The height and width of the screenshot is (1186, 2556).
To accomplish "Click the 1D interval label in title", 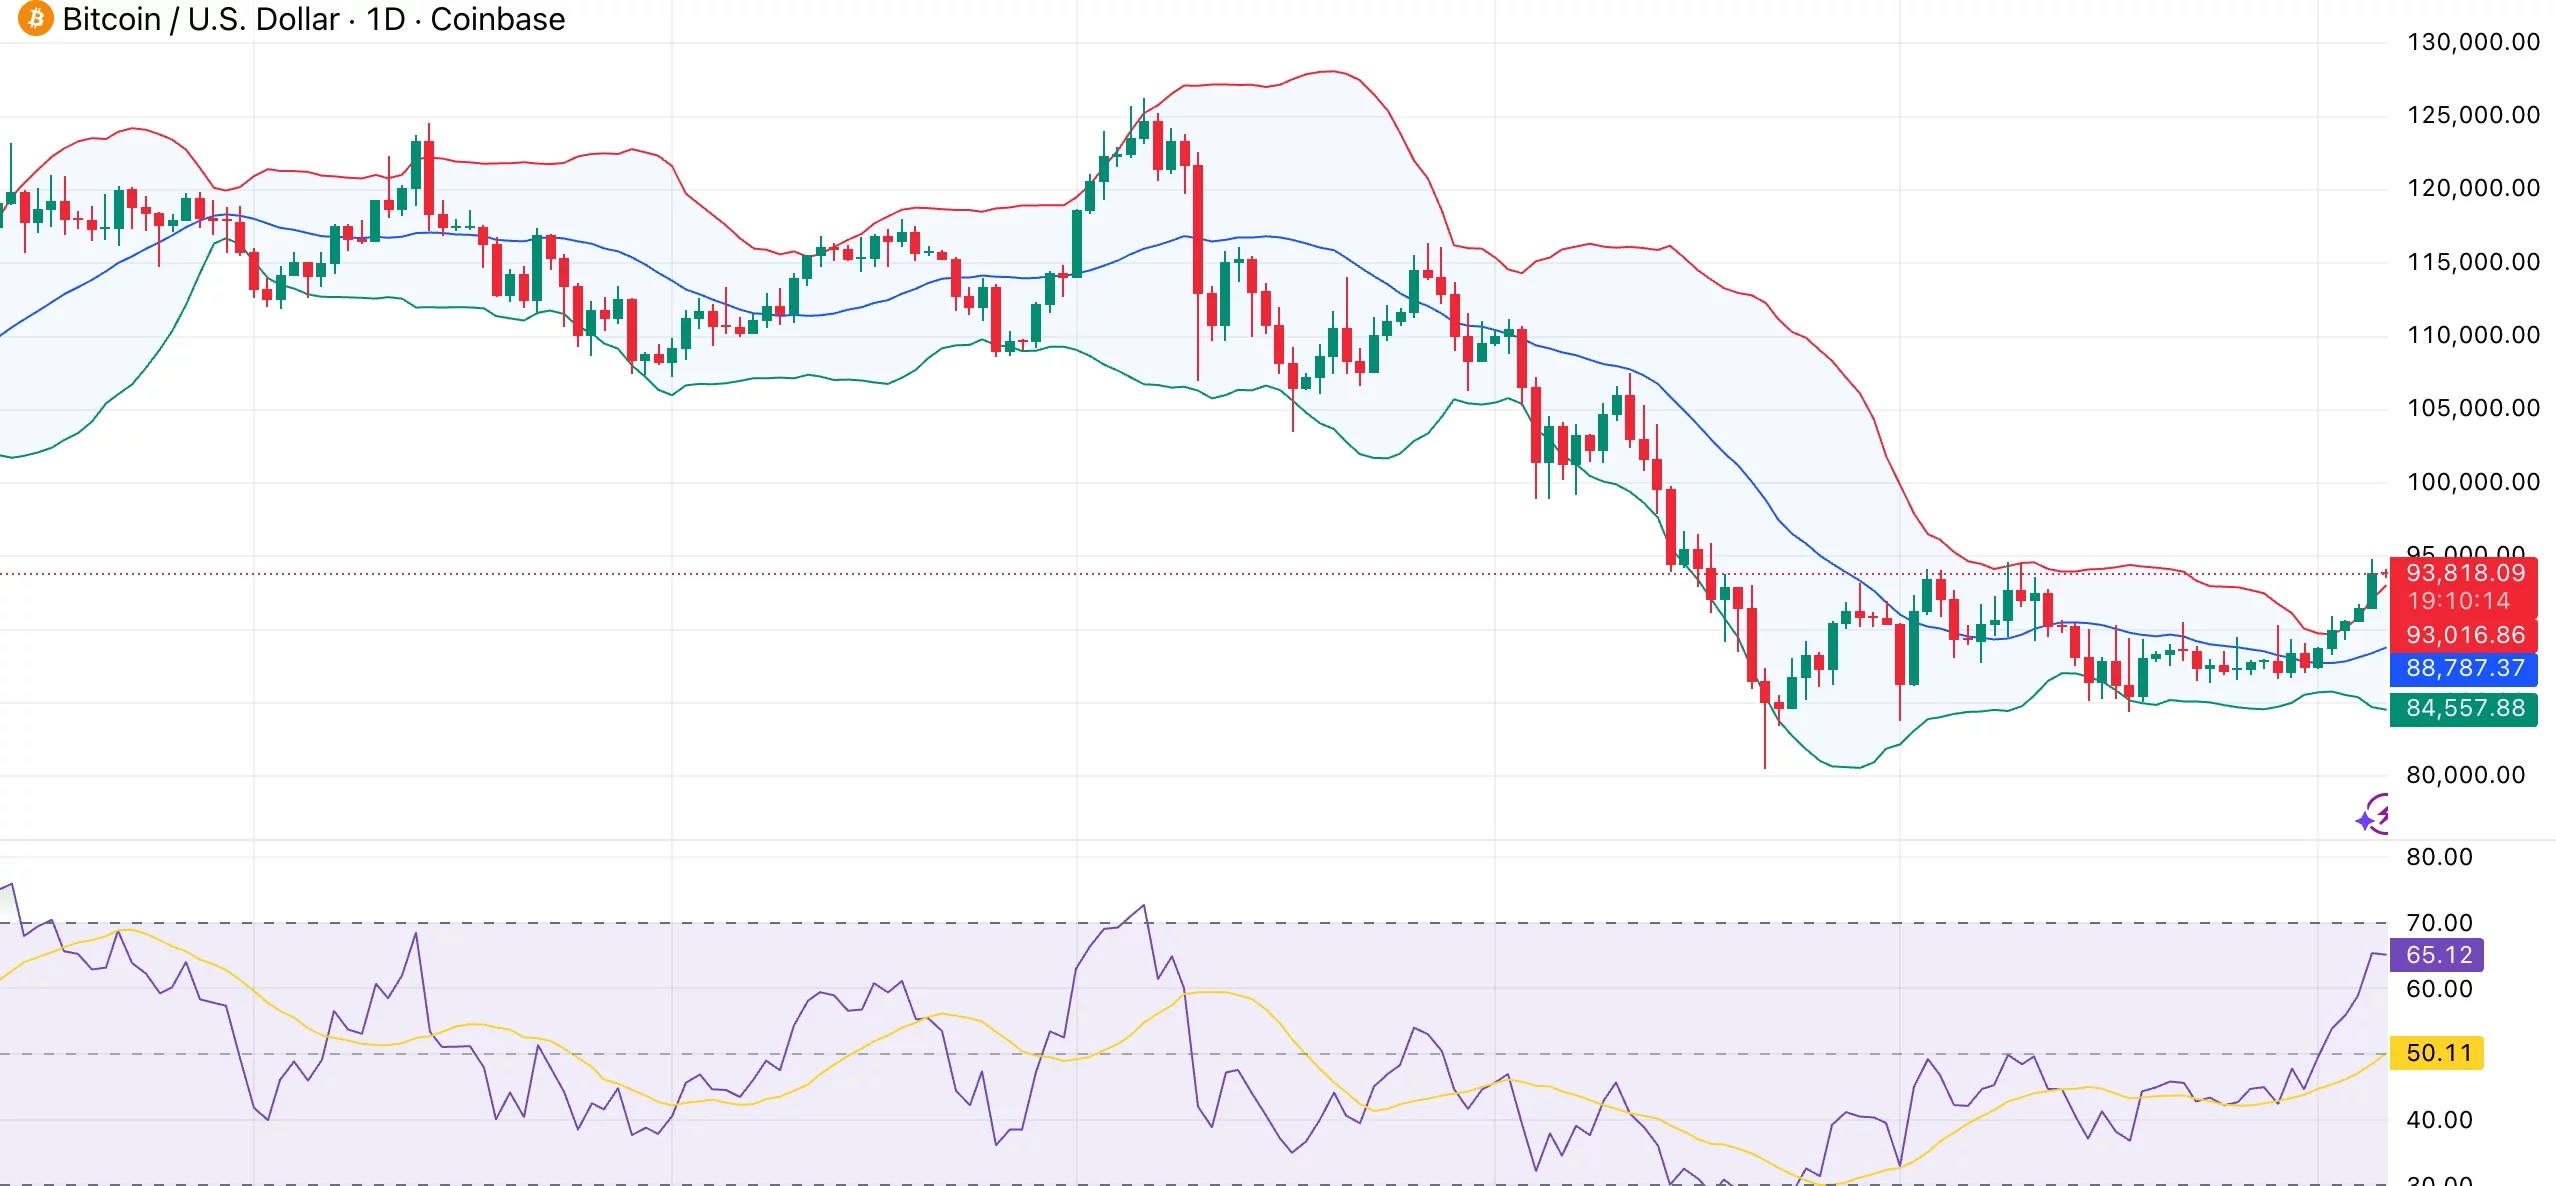I will [x=385, y=19].
